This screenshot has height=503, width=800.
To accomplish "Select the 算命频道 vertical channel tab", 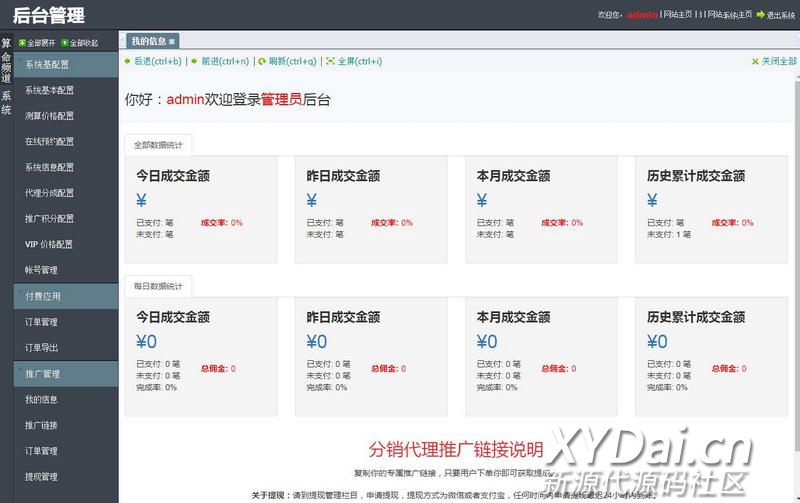I will 6,60.
